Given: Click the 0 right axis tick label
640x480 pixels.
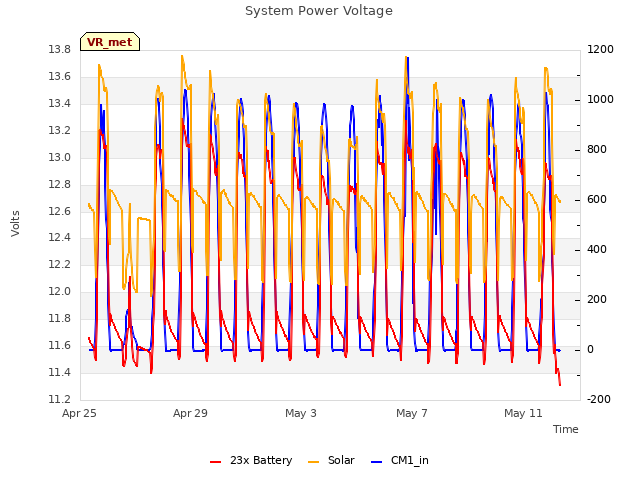Looking at the screenshot, I should coord(590,350).
